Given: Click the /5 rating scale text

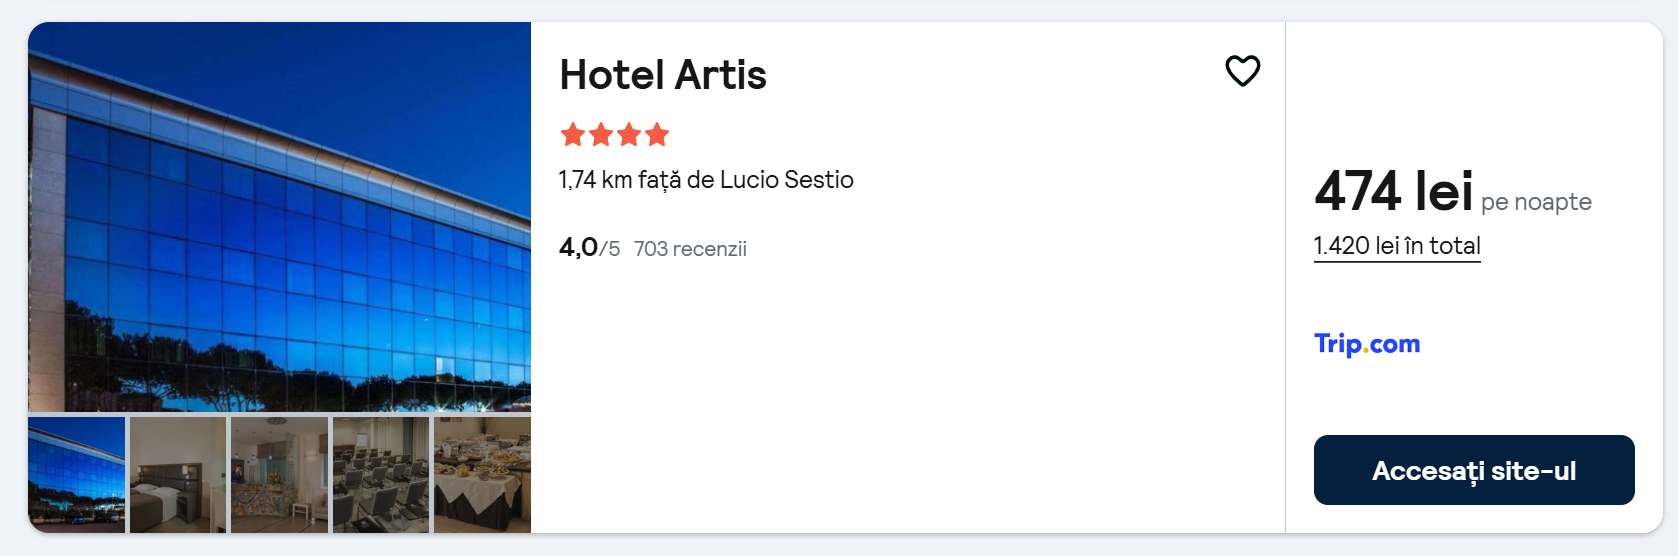Looking at the screenshot, I should (610, 249).
